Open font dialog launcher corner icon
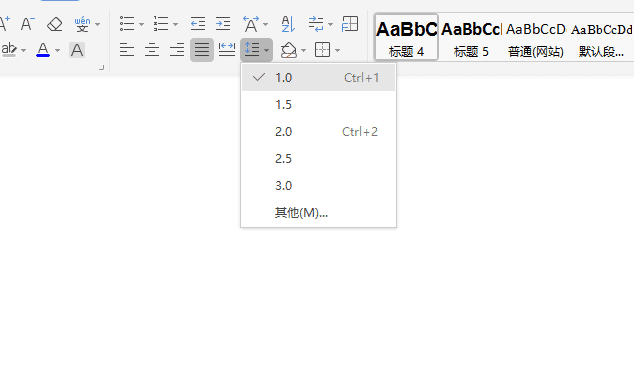This screenshot has width=634, height=370. coord(101,68)
